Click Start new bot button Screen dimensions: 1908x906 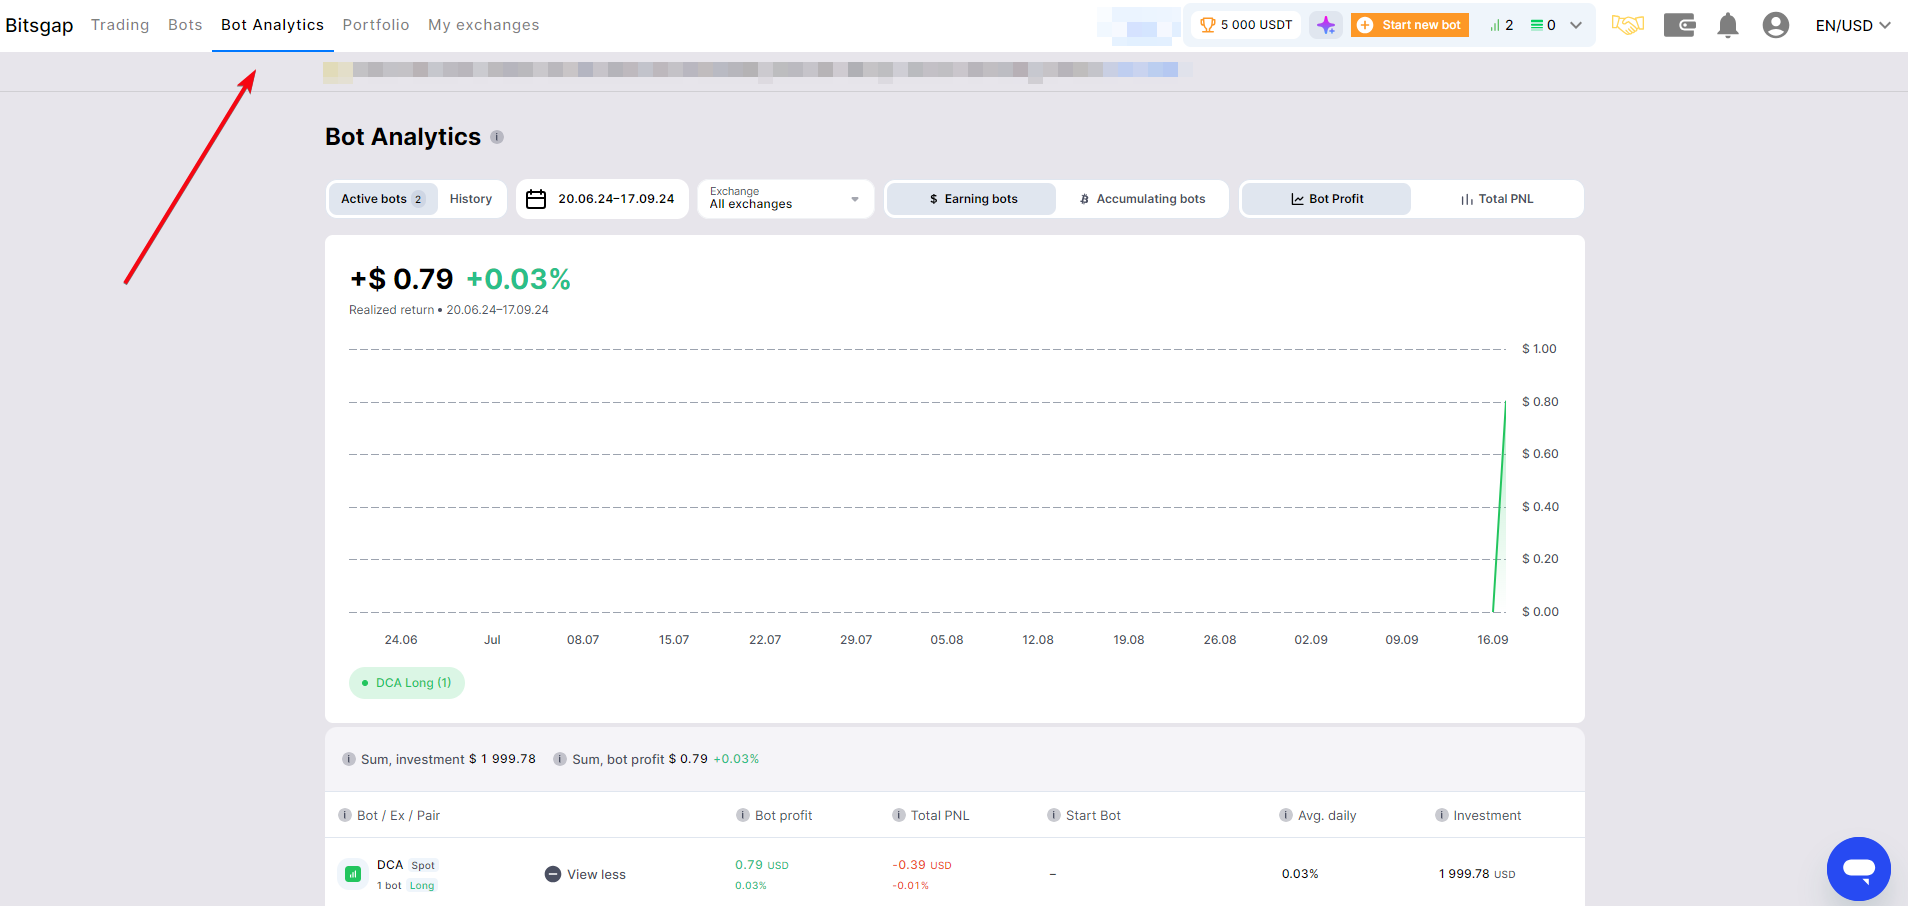[1410, 25]
